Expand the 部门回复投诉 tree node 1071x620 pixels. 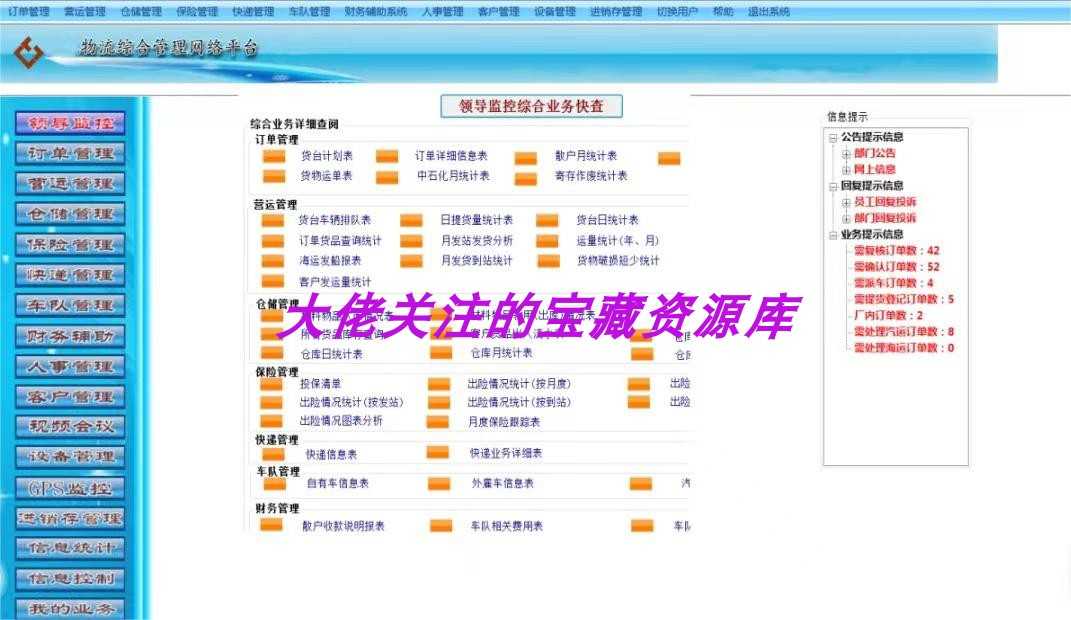(846, 219)
